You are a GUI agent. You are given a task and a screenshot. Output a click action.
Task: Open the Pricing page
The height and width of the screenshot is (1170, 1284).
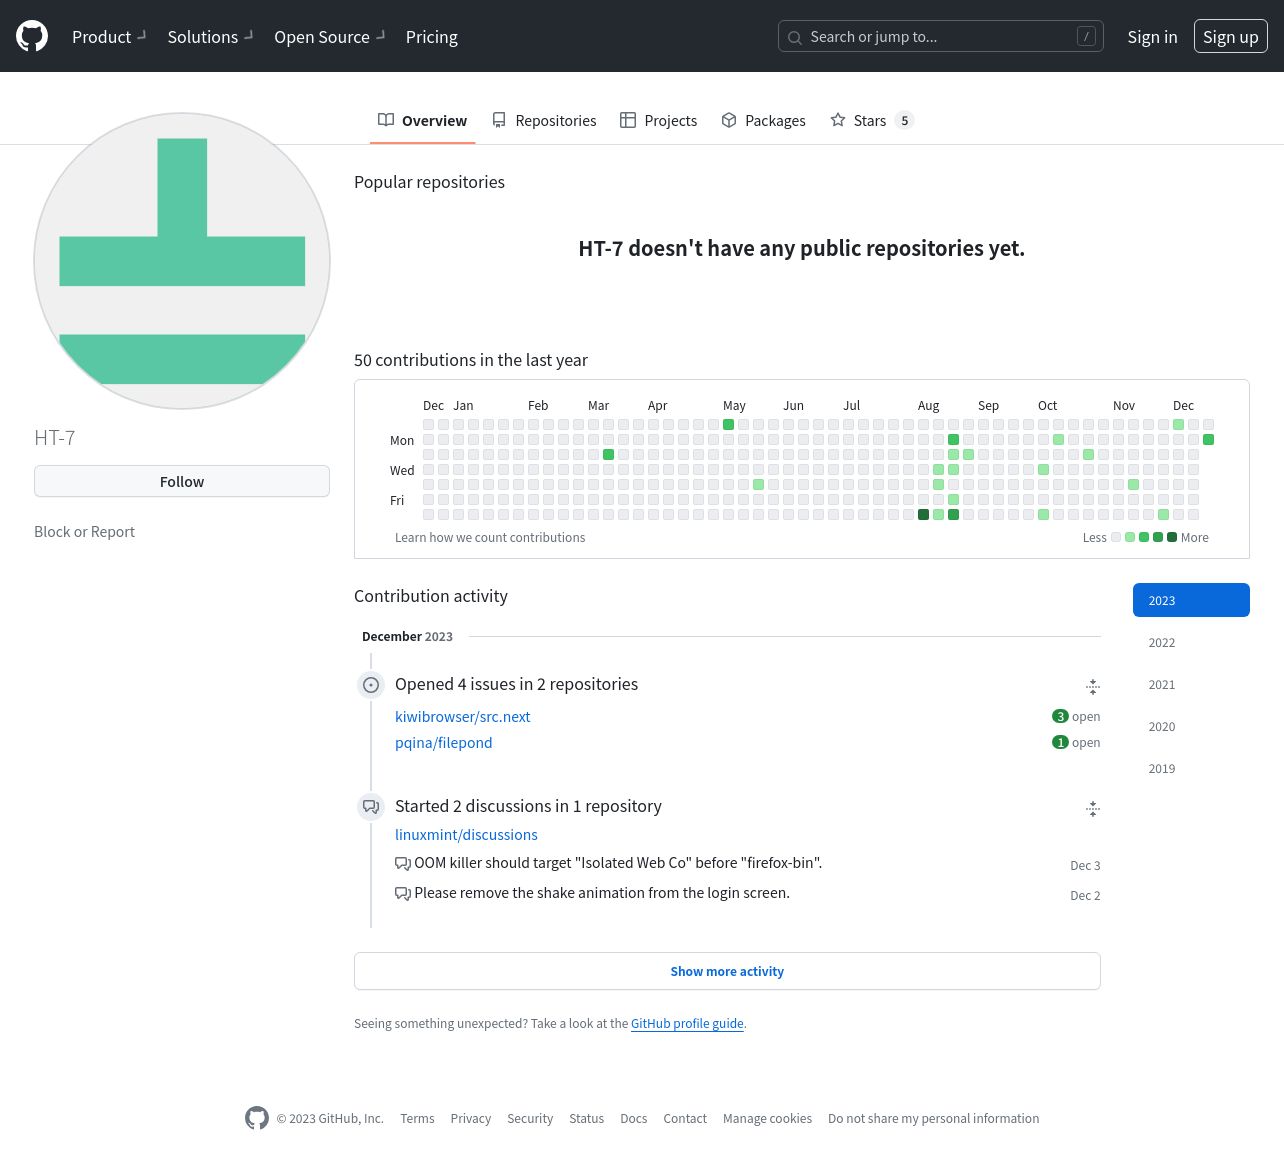[x=432, y=37]
